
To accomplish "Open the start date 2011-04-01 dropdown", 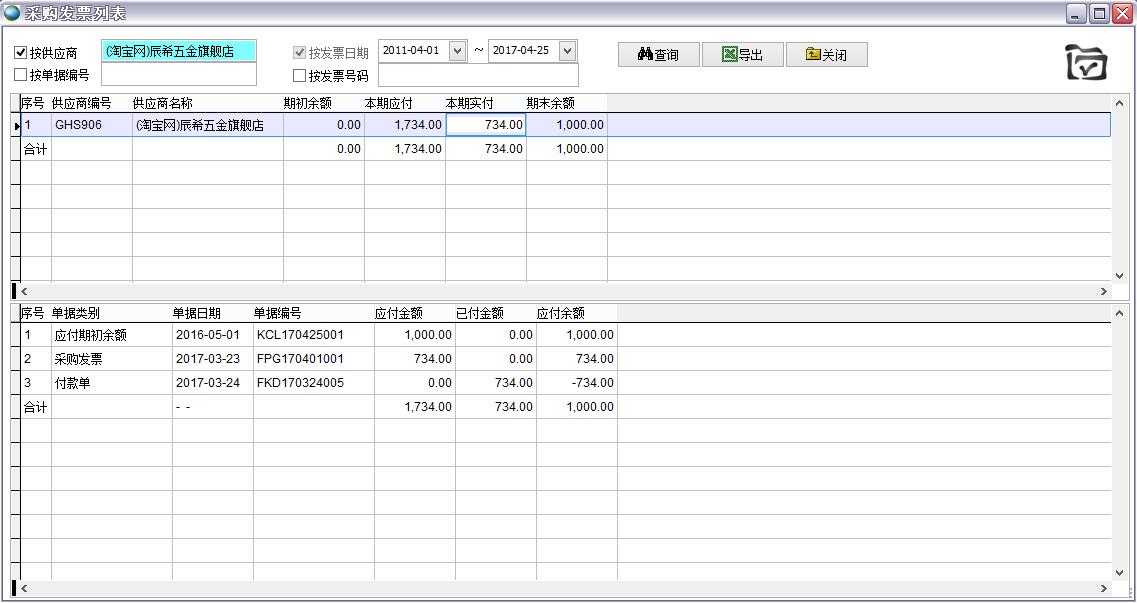I will pos(458,51).
